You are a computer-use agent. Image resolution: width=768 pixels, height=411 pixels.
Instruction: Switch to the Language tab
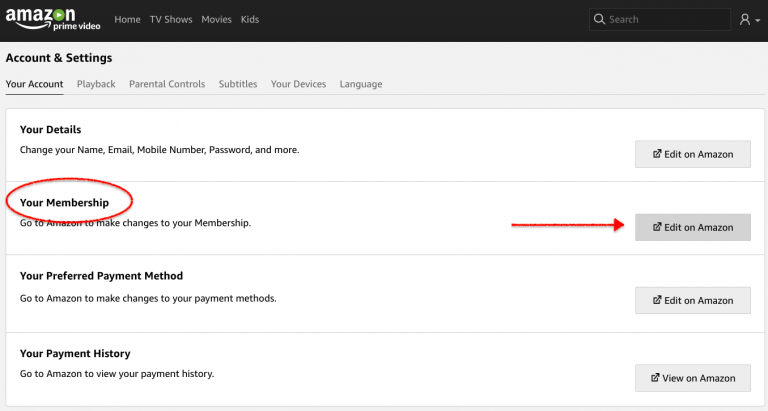click(361, 84)
